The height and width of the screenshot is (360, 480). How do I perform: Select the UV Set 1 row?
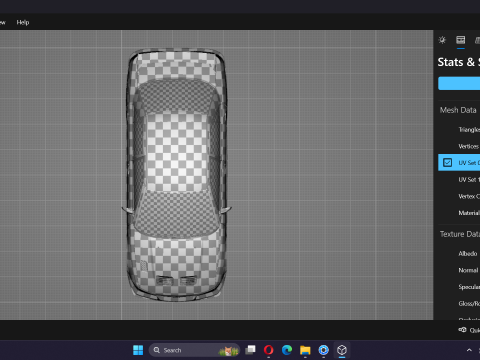pyautogui.click(x=459, y=180)
